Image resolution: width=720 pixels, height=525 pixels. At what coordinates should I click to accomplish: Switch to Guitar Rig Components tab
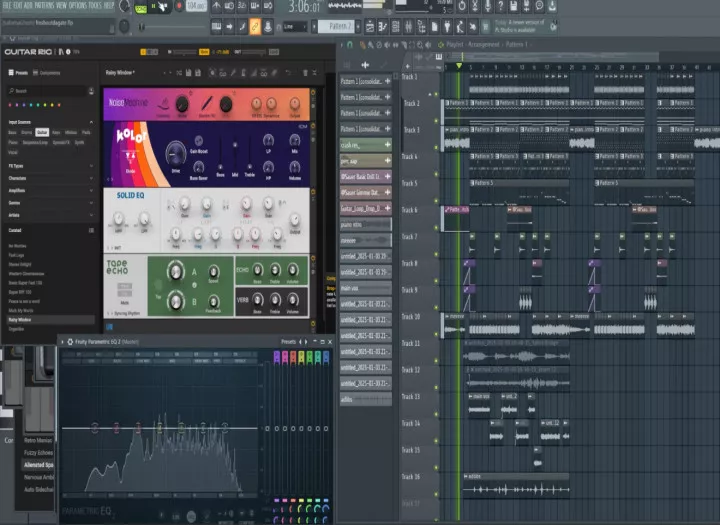click(46, 73)
